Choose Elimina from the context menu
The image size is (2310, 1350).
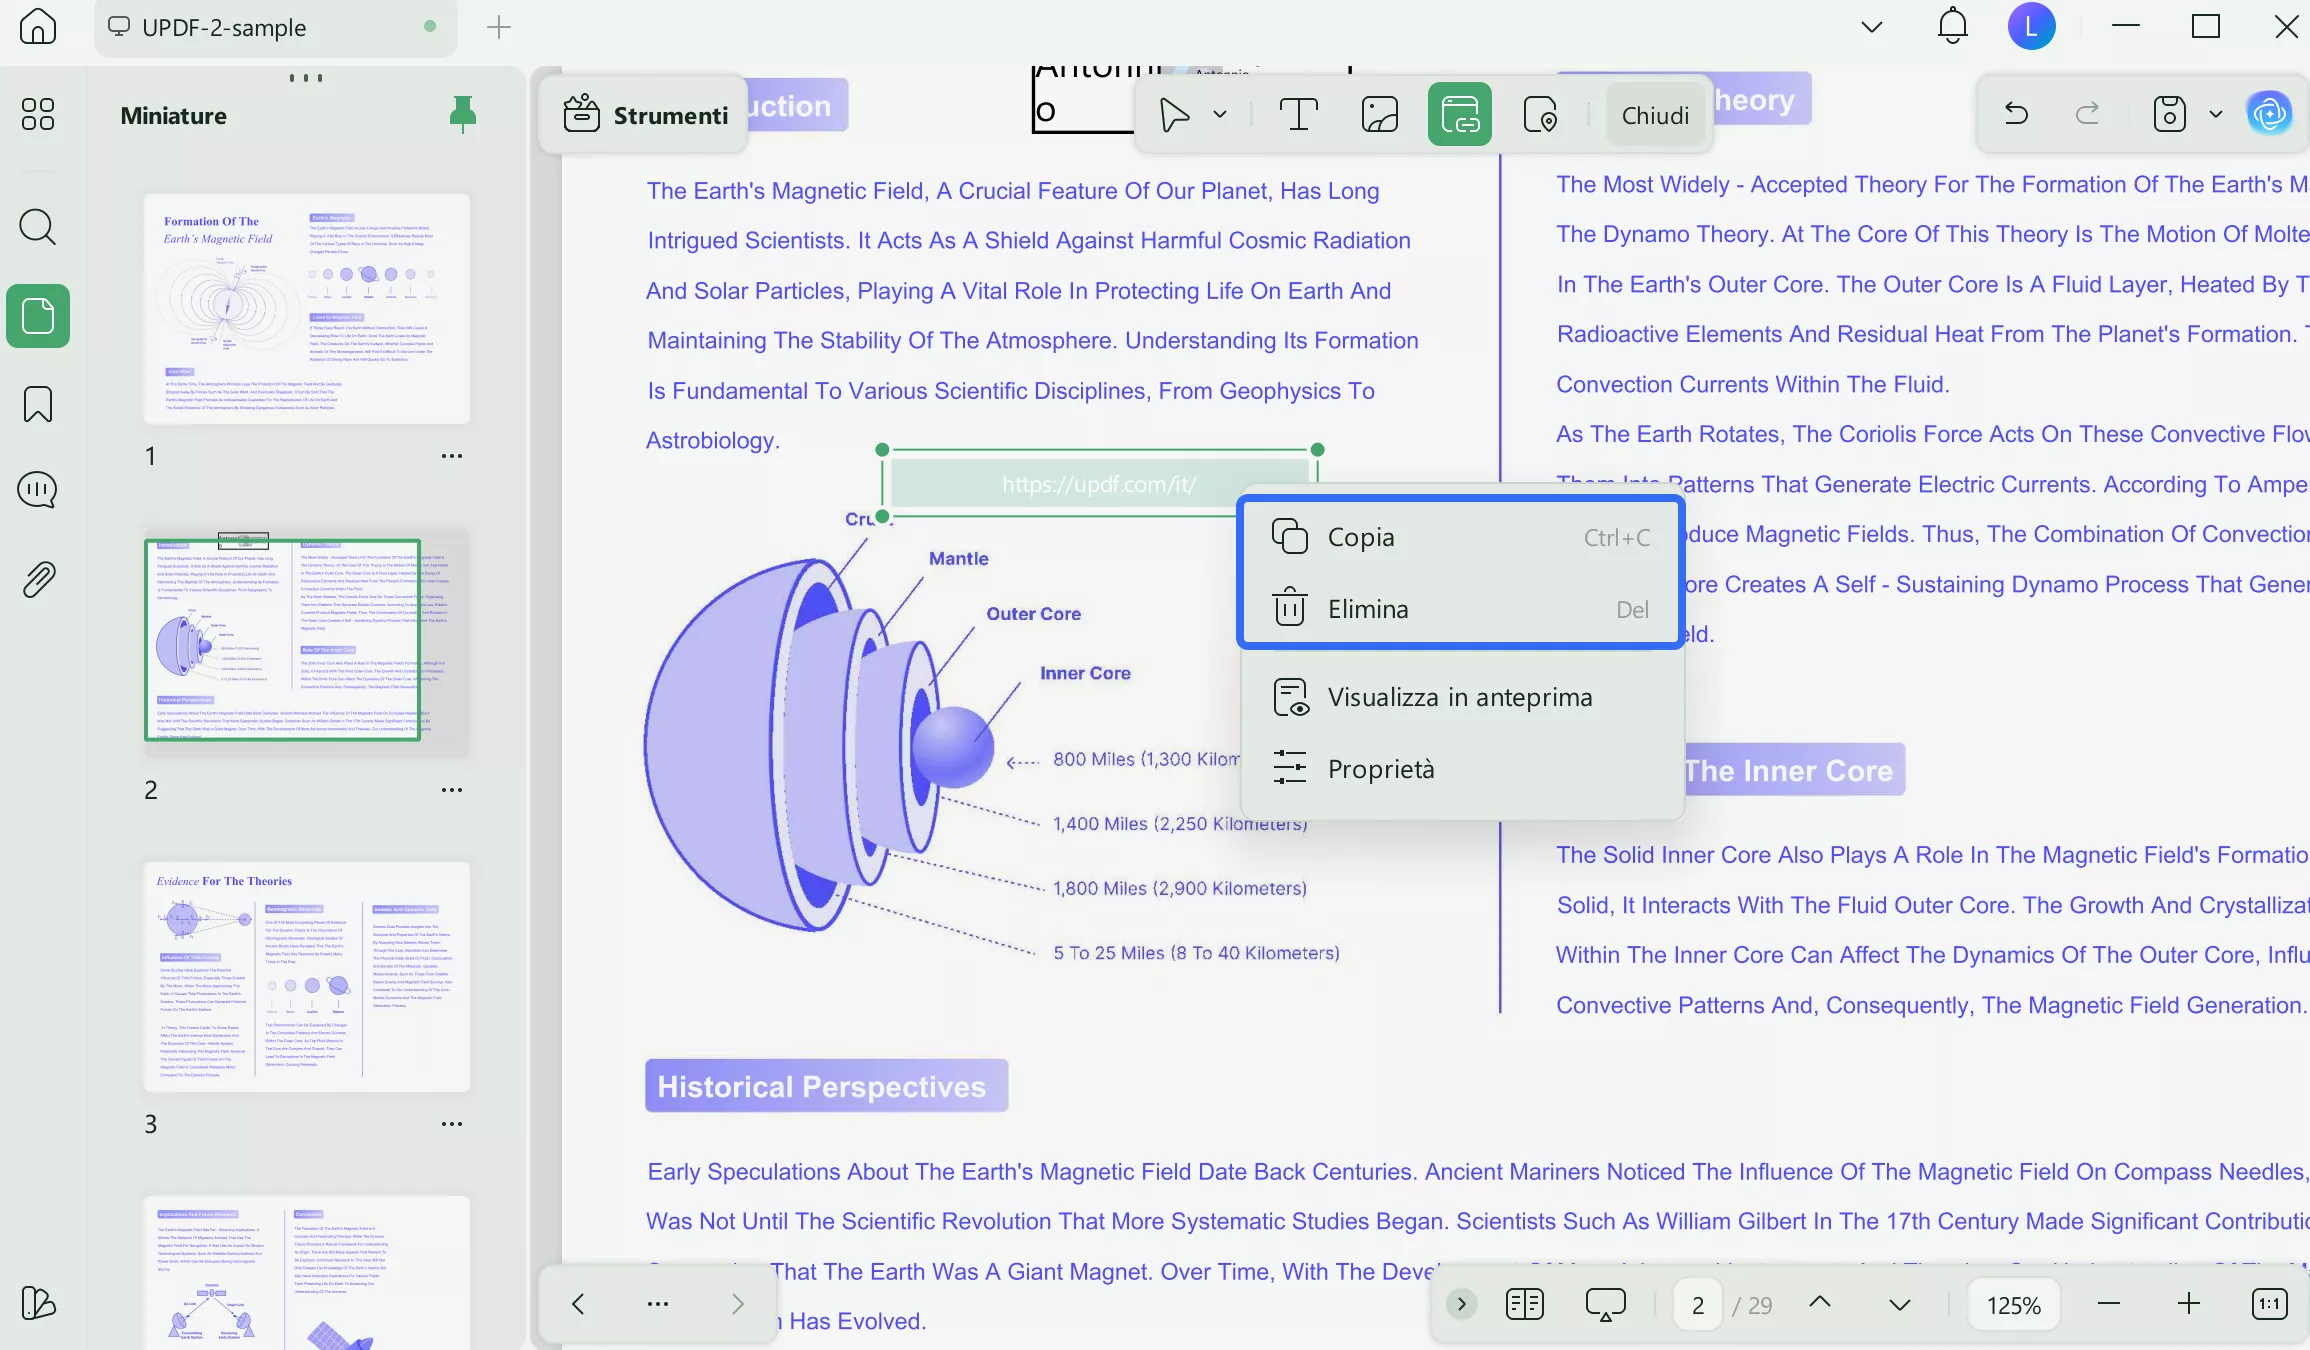[1367, 609]
